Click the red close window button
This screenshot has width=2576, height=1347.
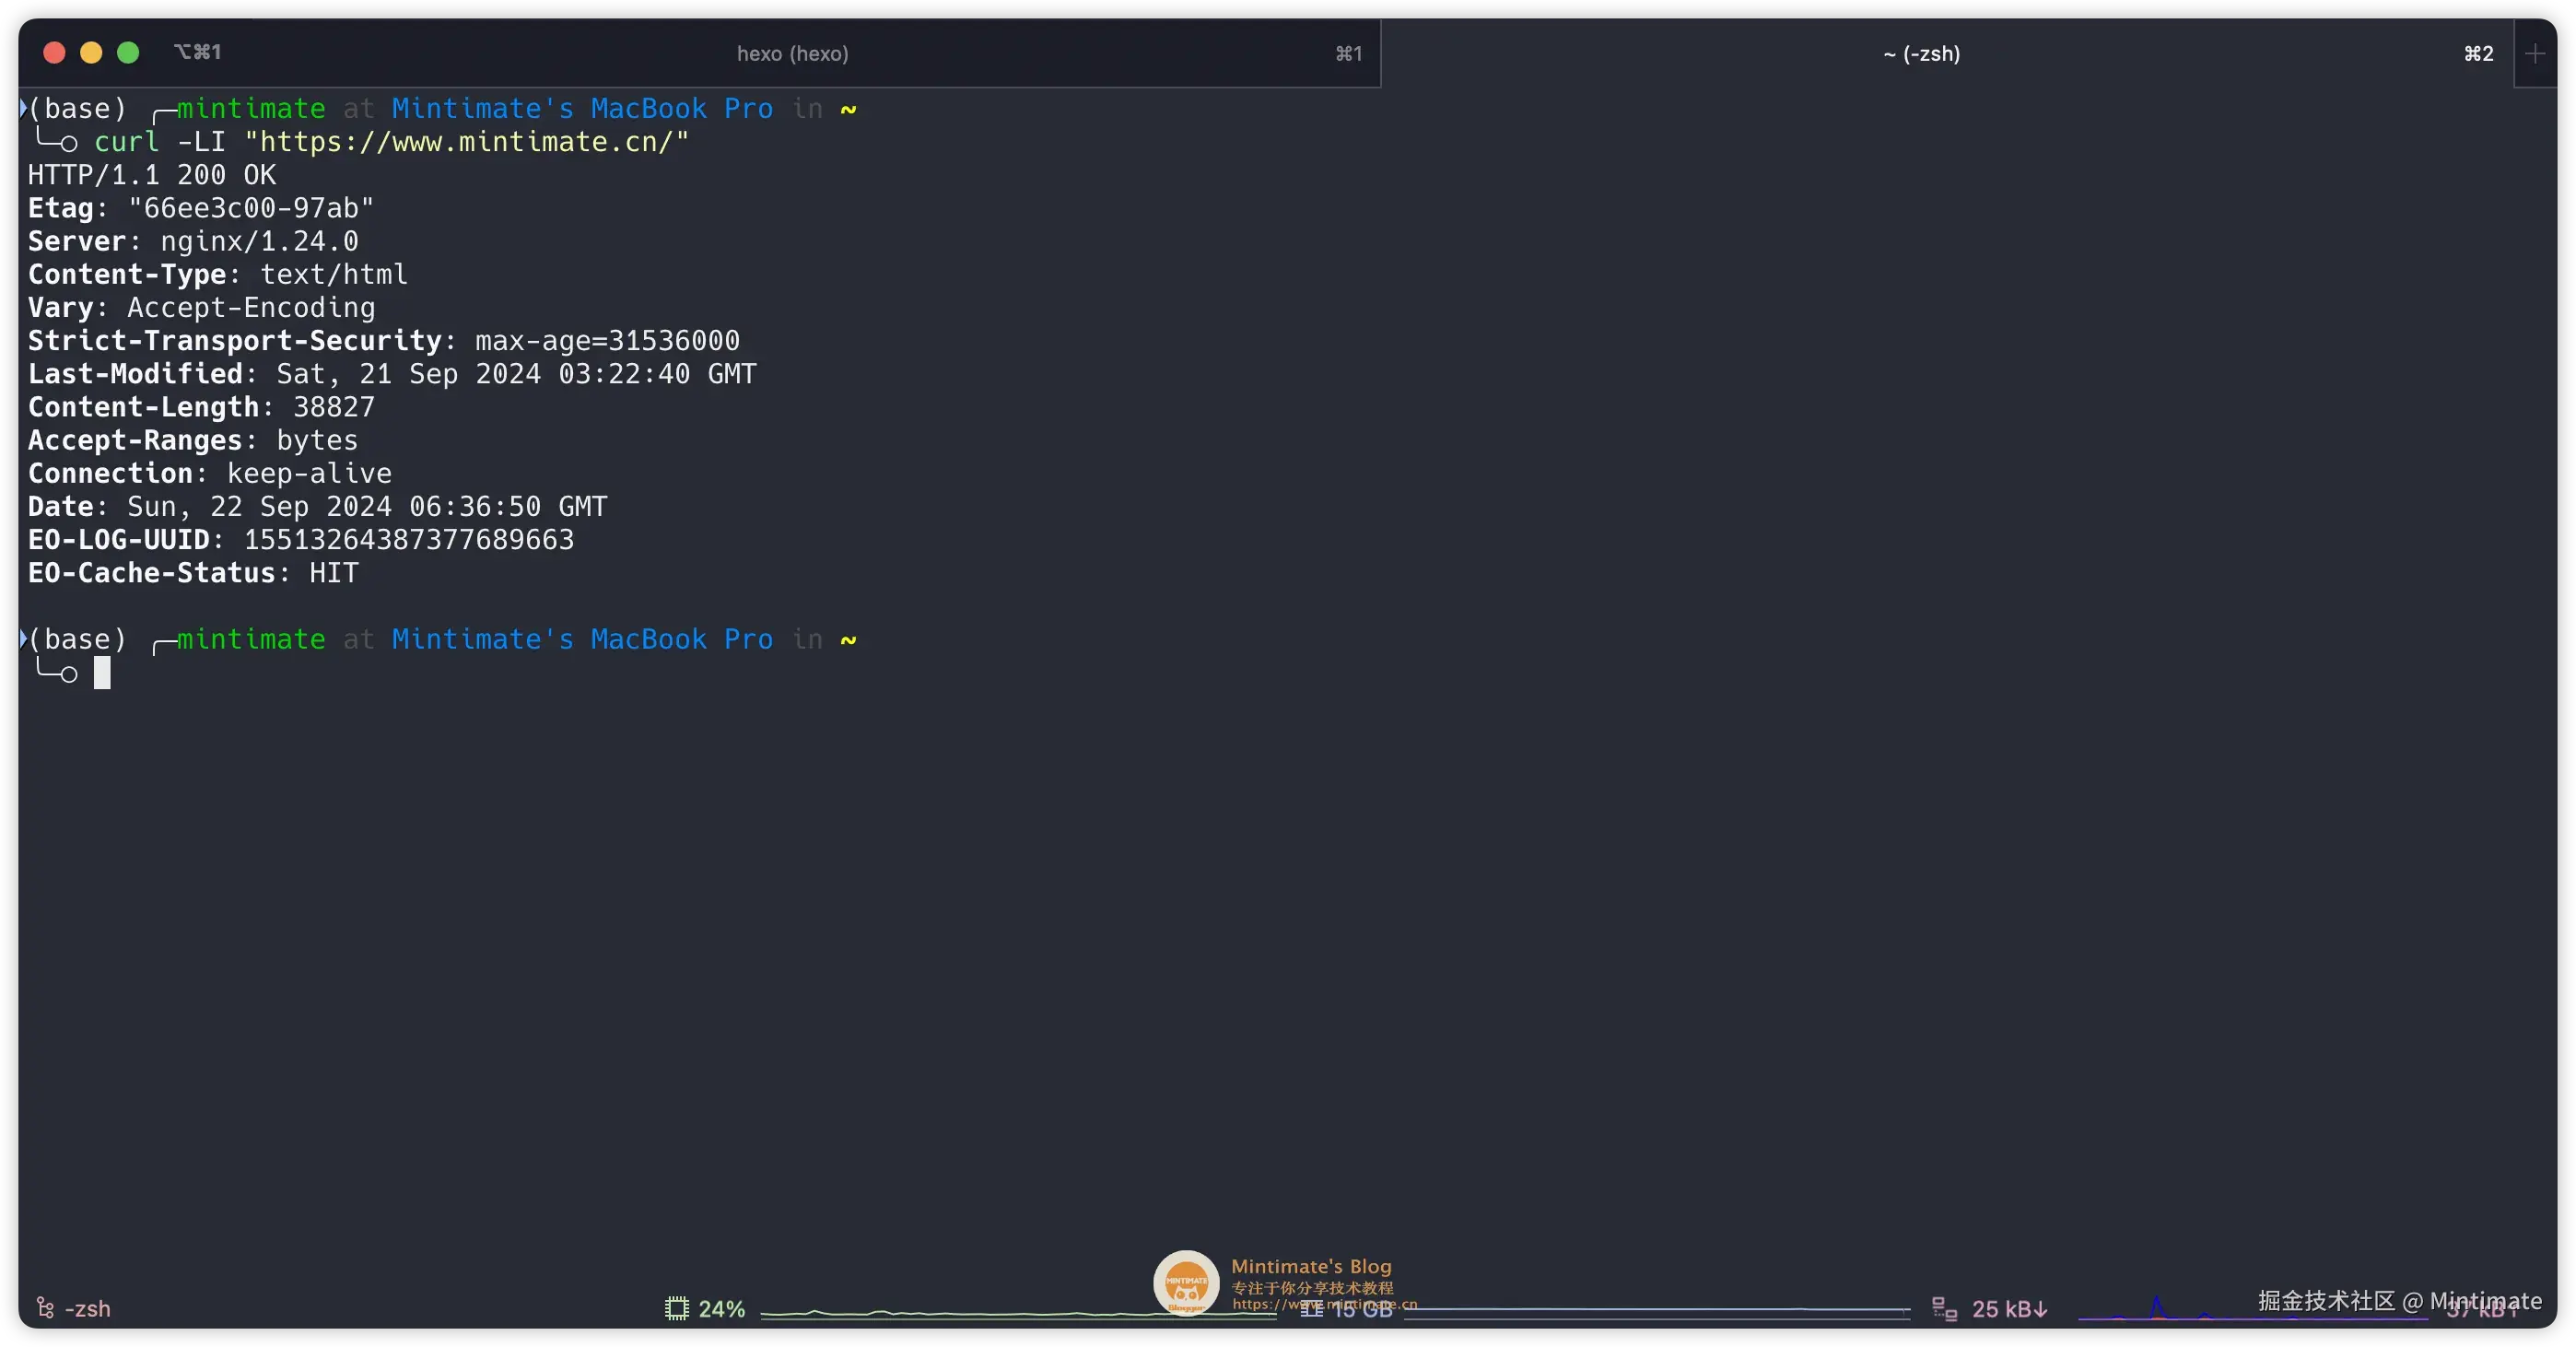[x=55, y=53]
